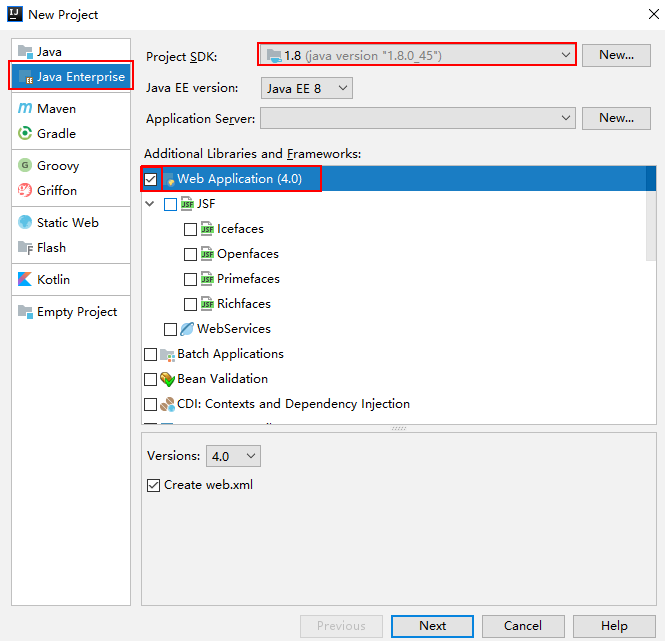Image resolution: width=665 pixels, height=641 pixels.
Task: Click the WebServices feather icon
Action: pos(187,329)
